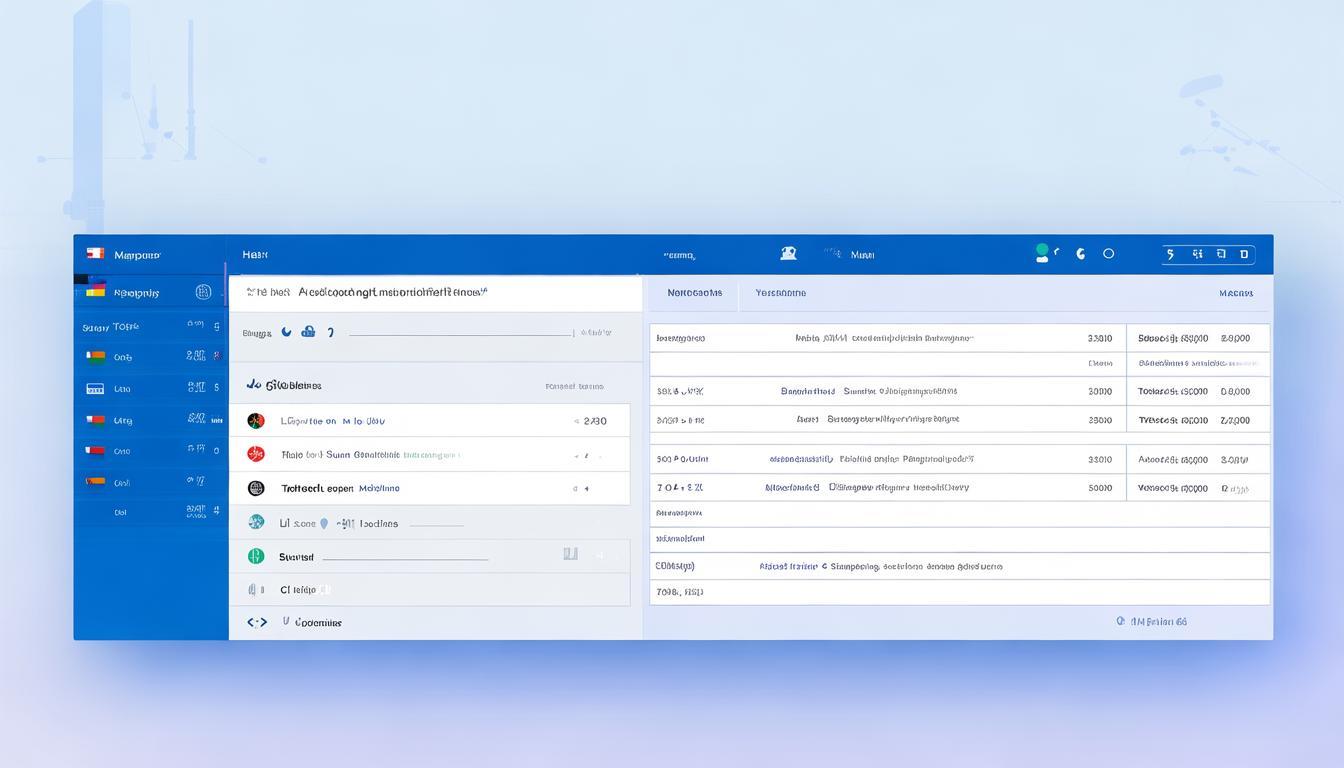Viewport: 1344px width, 768px height.
Task: Click the circular badge icon beside the black-red-yellow flag
Action: pyautogui.click(x=204, y=292)
